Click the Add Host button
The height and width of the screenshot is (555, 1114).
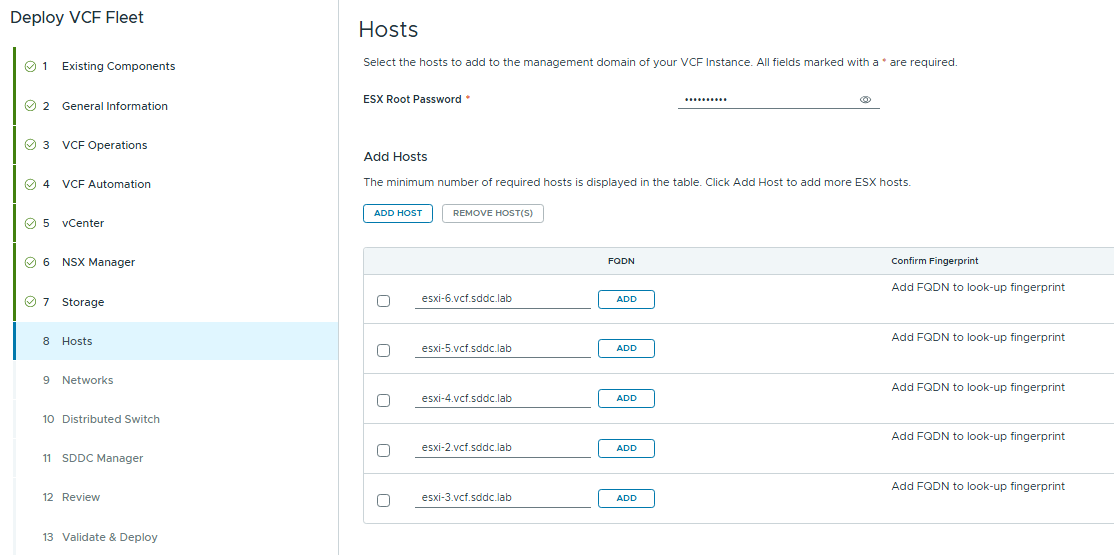pos(397,213)
